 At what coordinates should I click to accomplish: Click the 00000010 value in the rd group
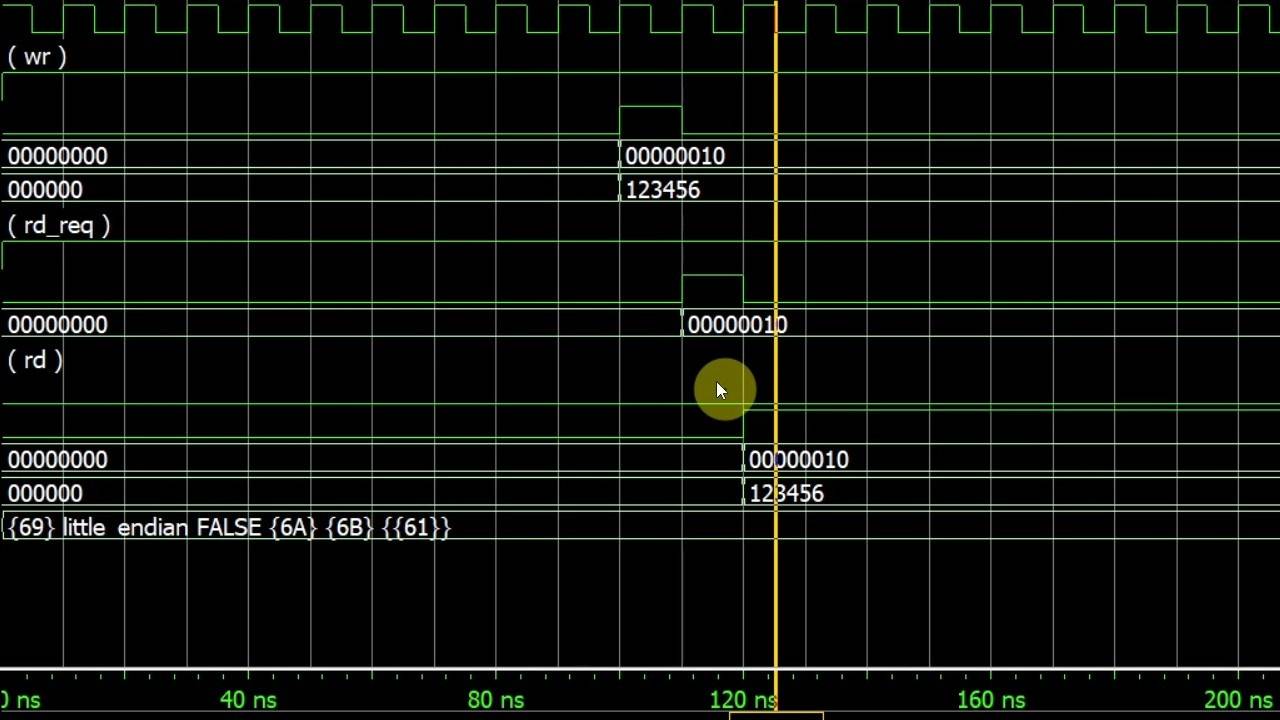point(798,460)
